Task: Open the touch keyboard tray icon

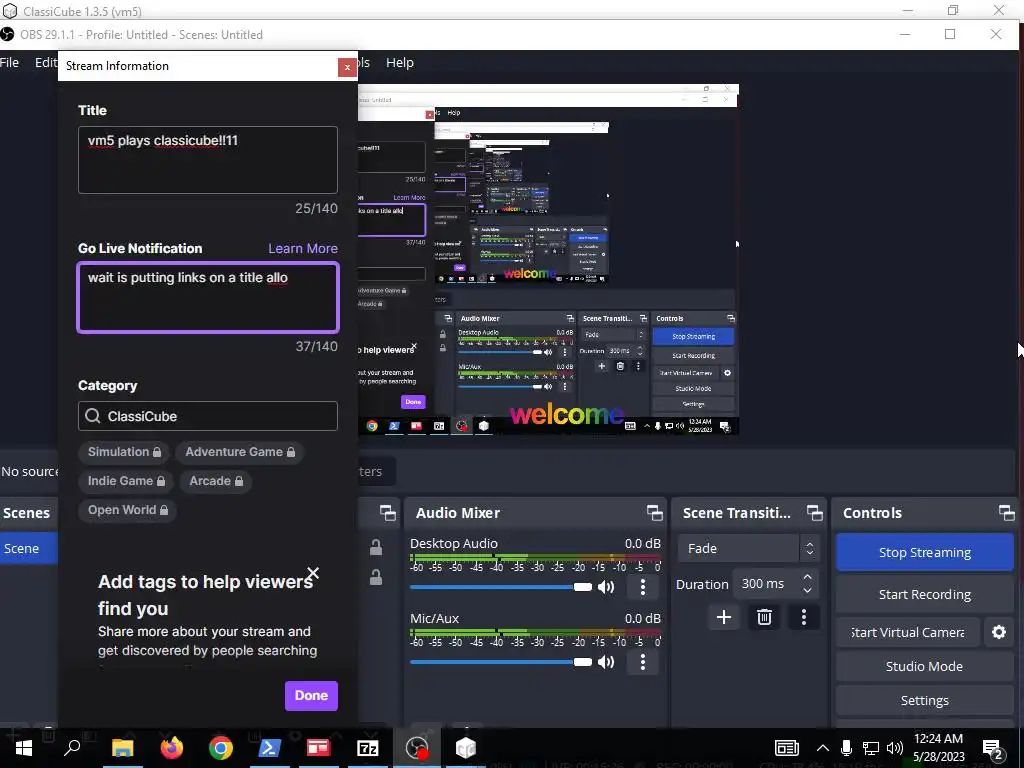Action: tap(787, 748)
